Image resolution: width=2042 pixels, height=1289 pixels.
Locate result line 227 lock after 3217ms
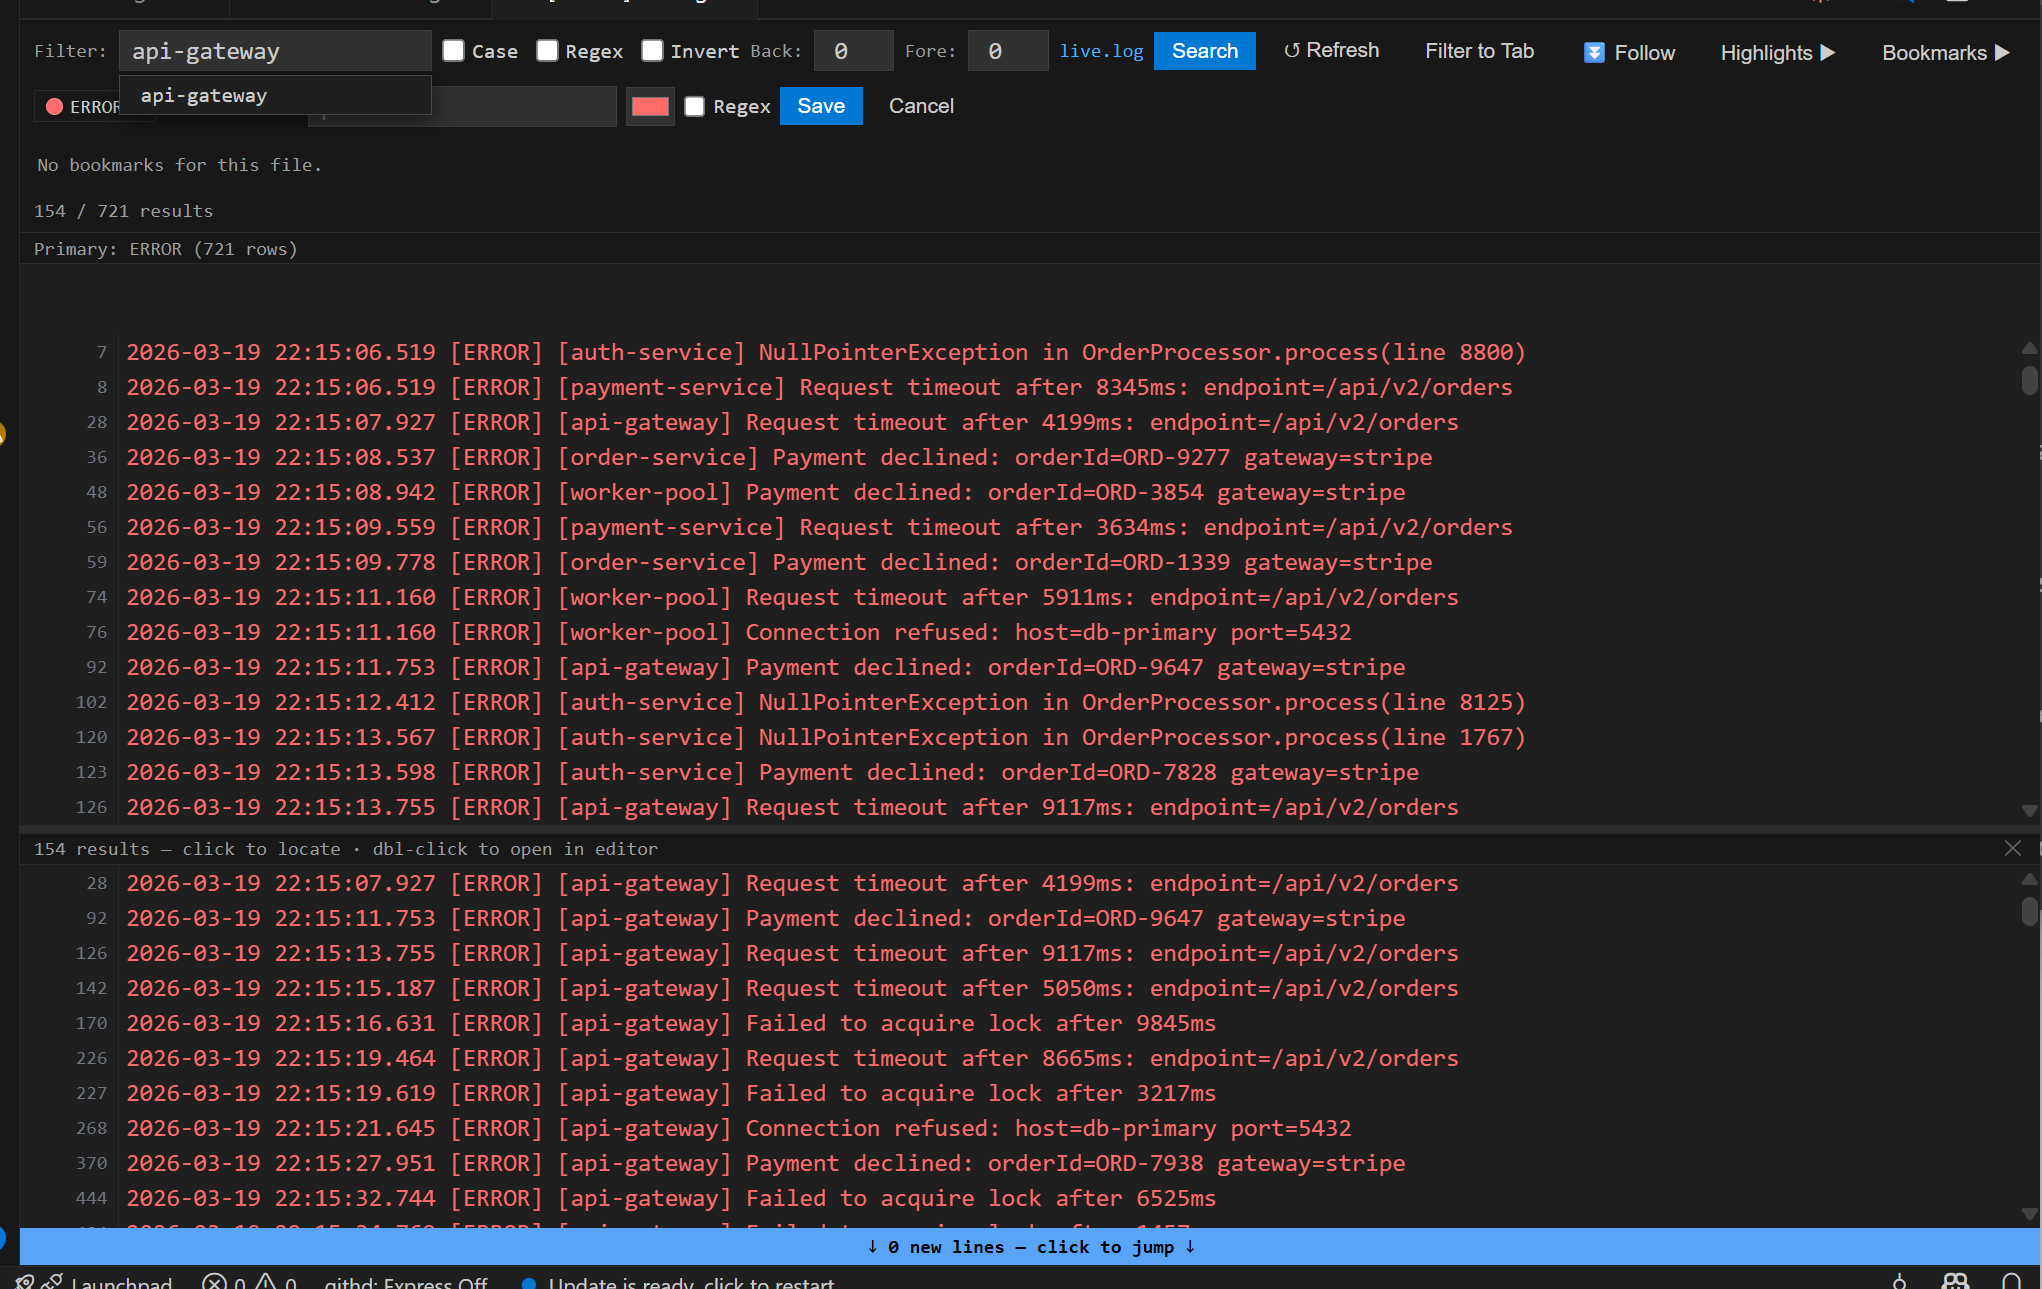point(1020,1093)
